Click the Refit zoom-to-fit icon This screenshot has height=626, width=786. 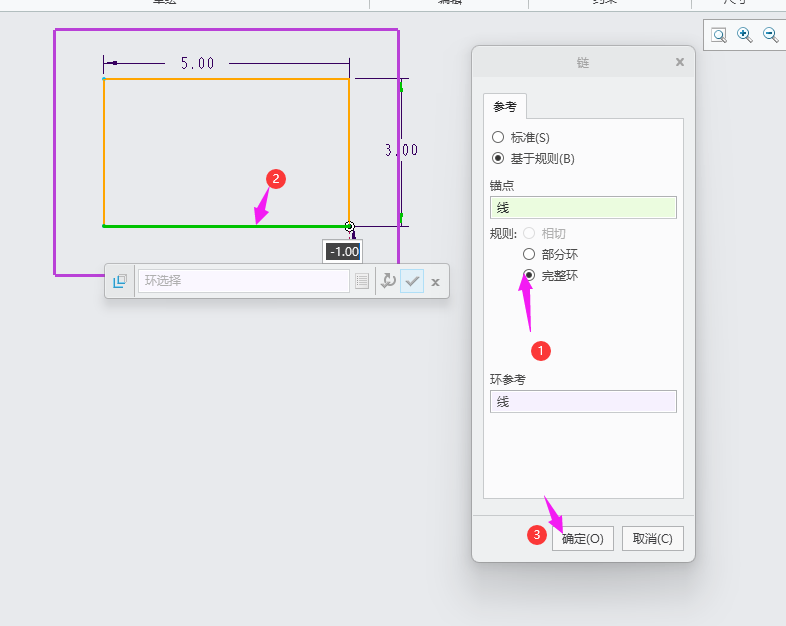pos(719,35)
